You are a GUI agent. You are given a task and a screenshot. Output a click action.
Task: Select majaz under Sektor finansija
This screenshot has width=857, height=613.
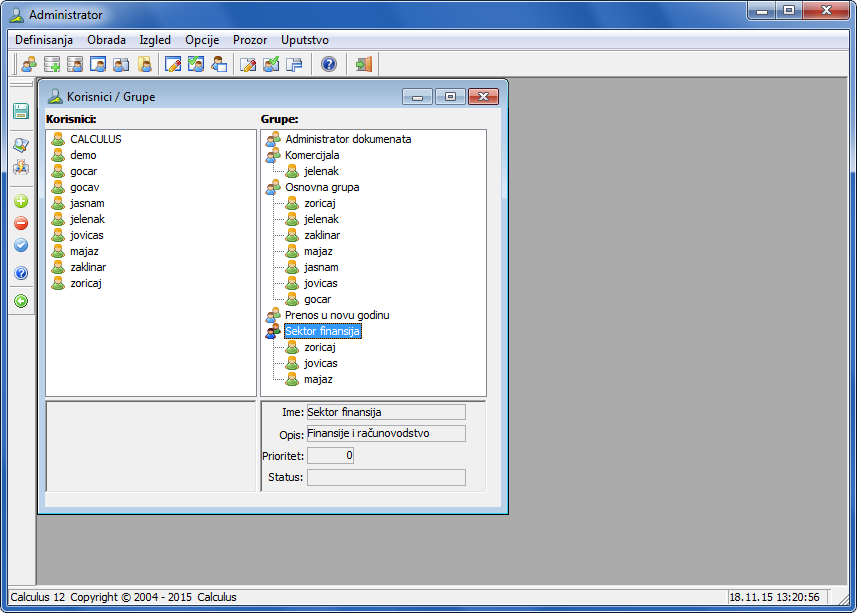[318, 379]
